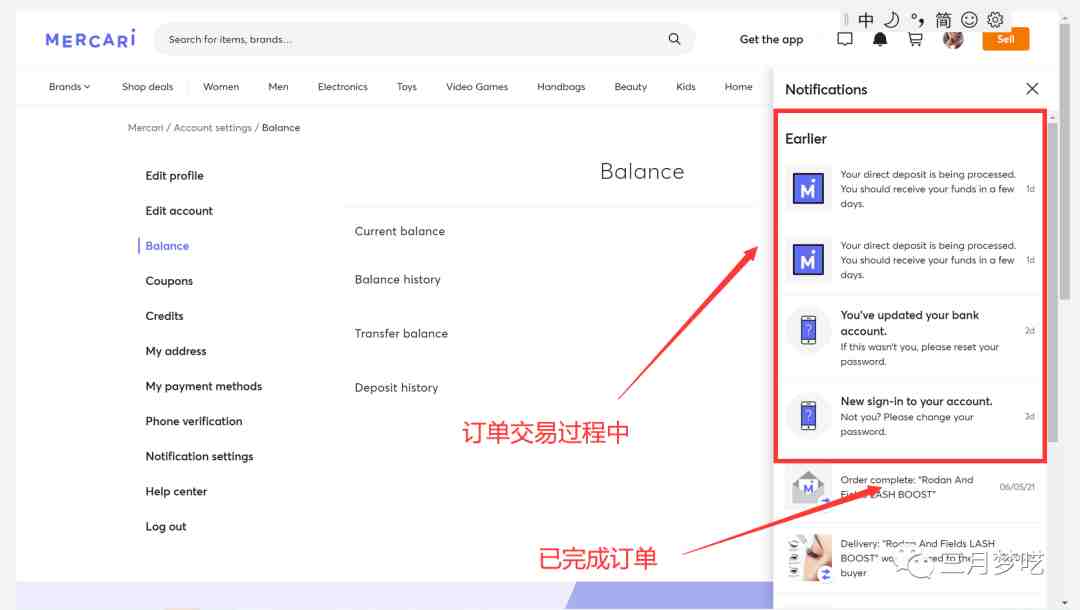Image resolution: width=1080 pixels, height=610 pixels.
Task: Open Help center
Action: pyautogui.click(x=176, y=492)
